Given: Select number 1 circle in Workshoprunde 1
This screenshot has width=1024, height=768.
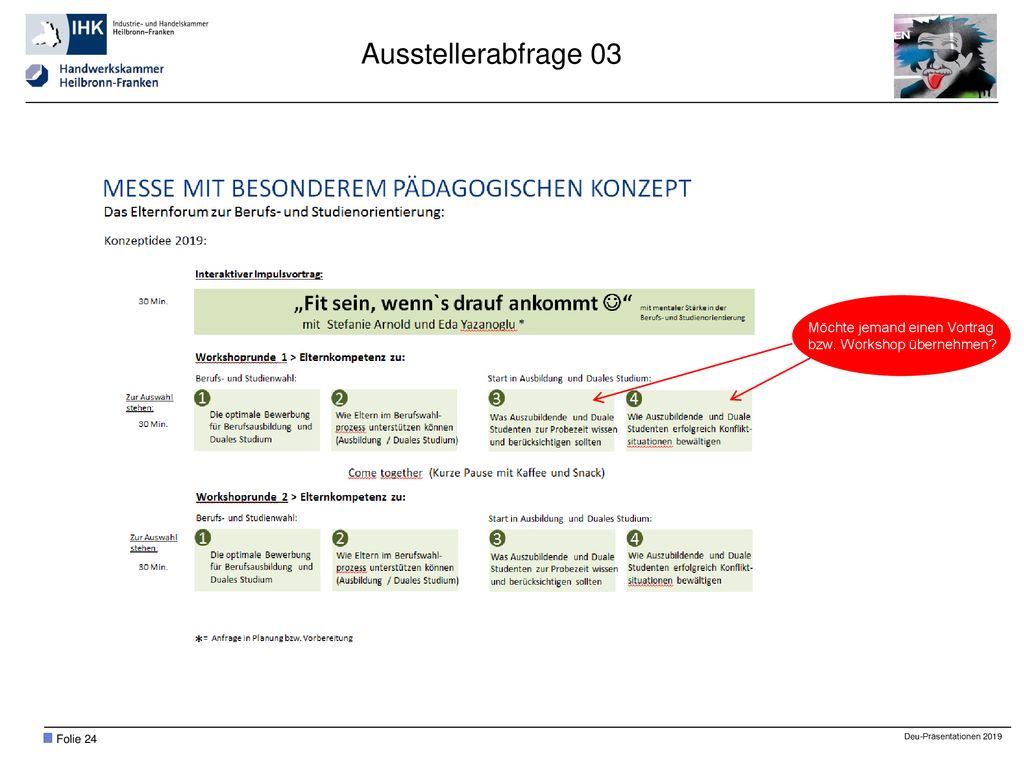Looking at the screenshot, I should click(203, 398).
